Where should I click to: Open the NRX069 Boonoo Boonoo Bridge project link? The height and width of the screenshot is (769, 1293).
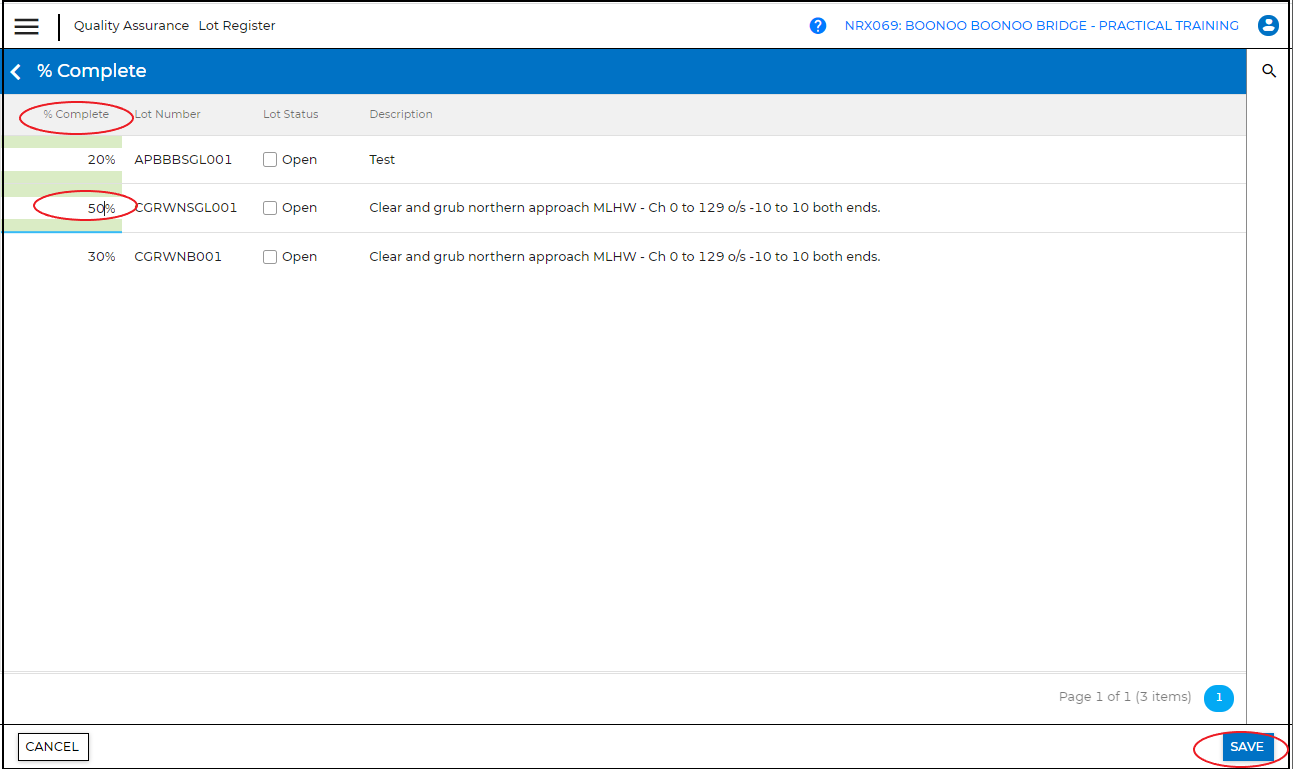pyautogui.click(x=1041, y=26)
